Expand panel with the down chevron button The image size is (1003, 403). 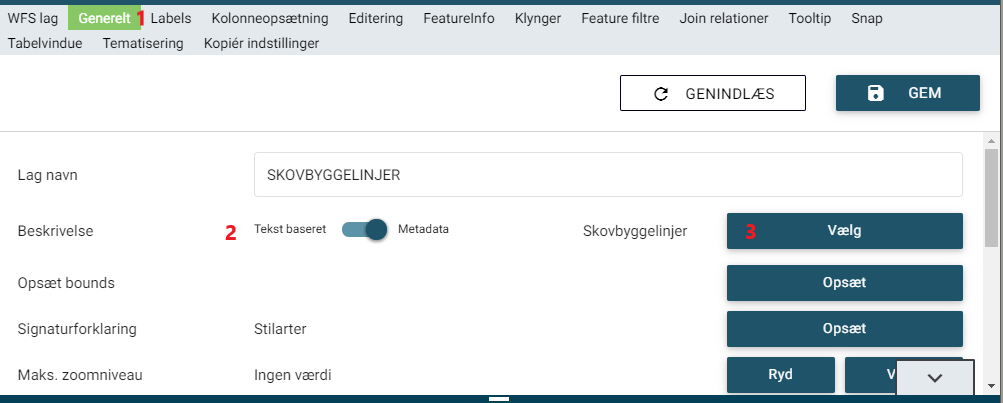tap(935, 377)
